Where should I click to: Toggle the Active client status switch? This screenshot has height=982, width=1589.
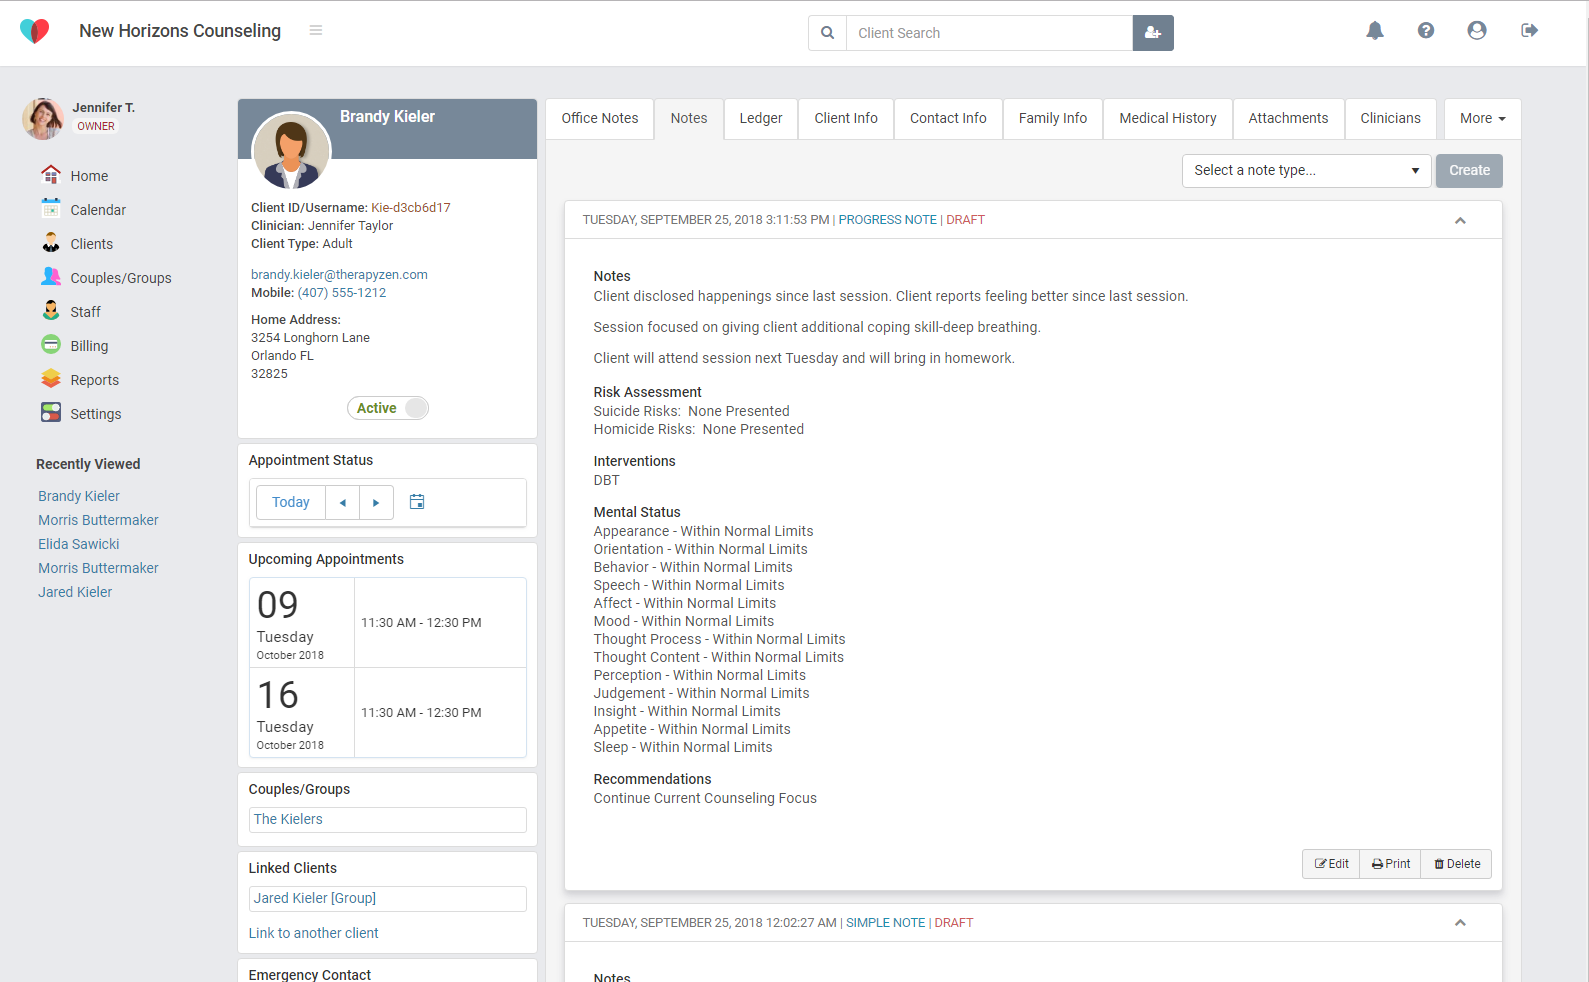388,408
